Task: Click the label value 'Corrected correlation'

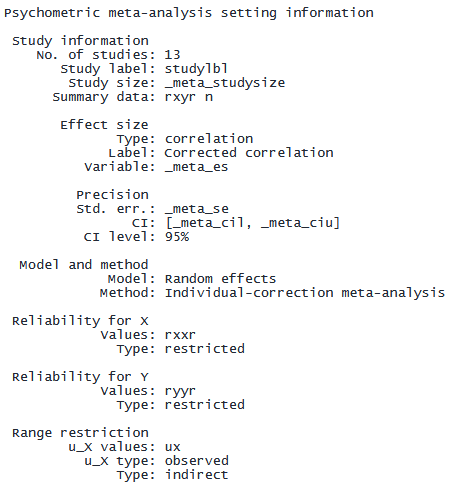Action: point(249,153)
